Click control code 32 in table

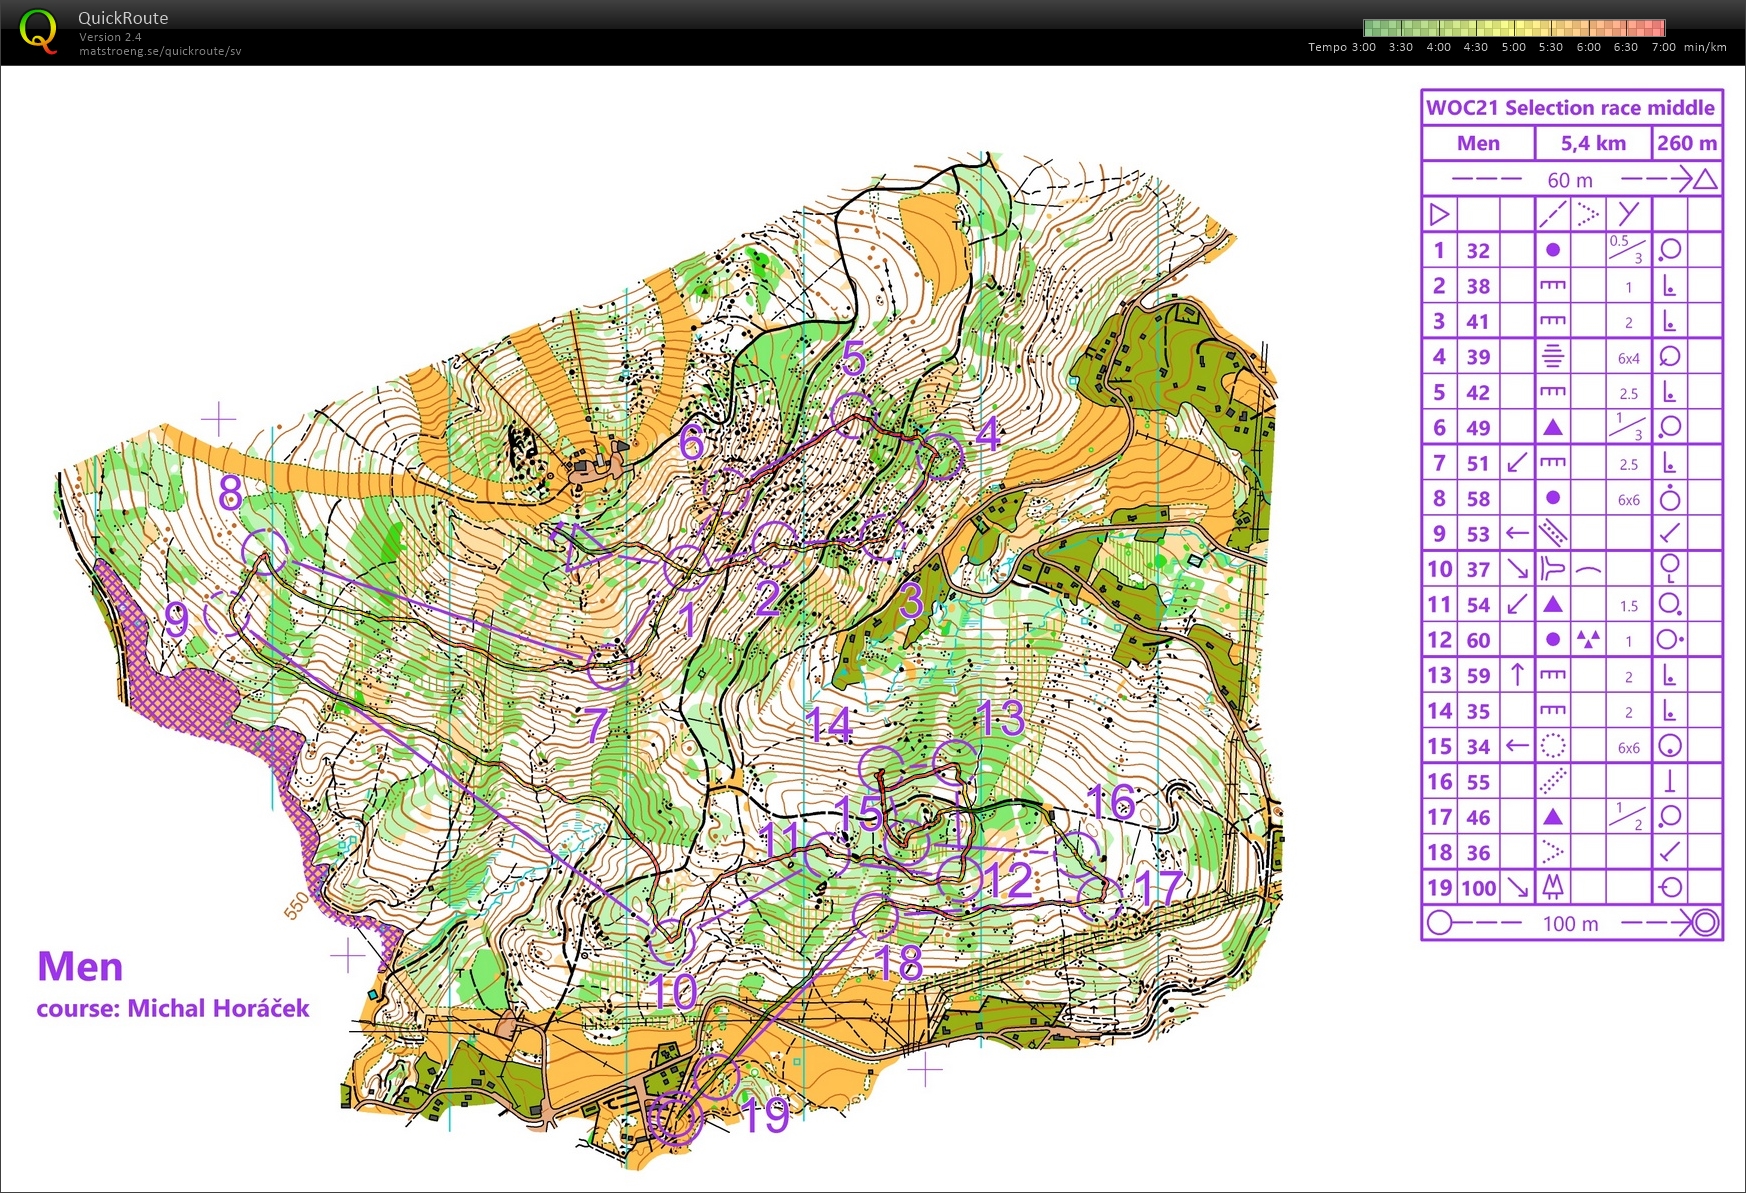[1478, 251]
